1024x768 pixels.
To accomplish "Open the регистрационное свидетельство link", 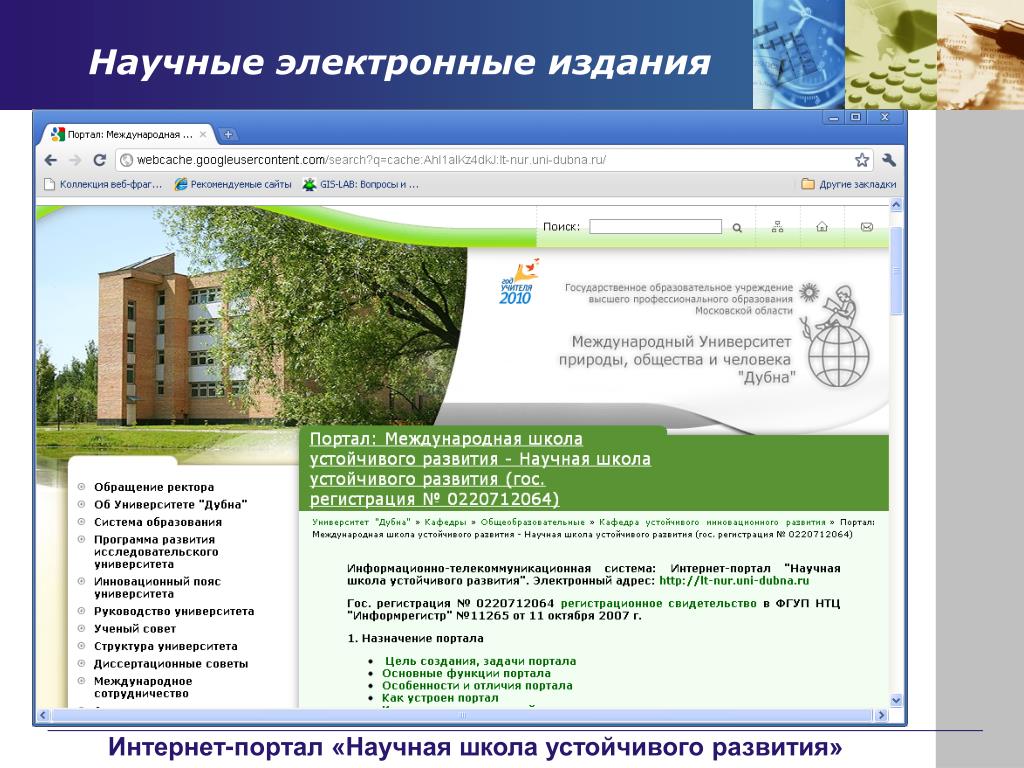I will 658,603.
